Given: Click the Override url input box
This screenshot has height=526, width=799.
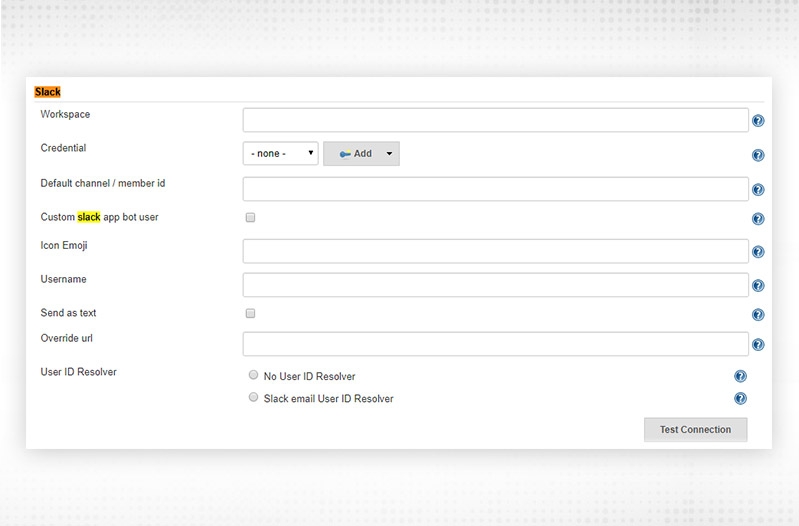Looking at the screenshot, I should point(495,344).
